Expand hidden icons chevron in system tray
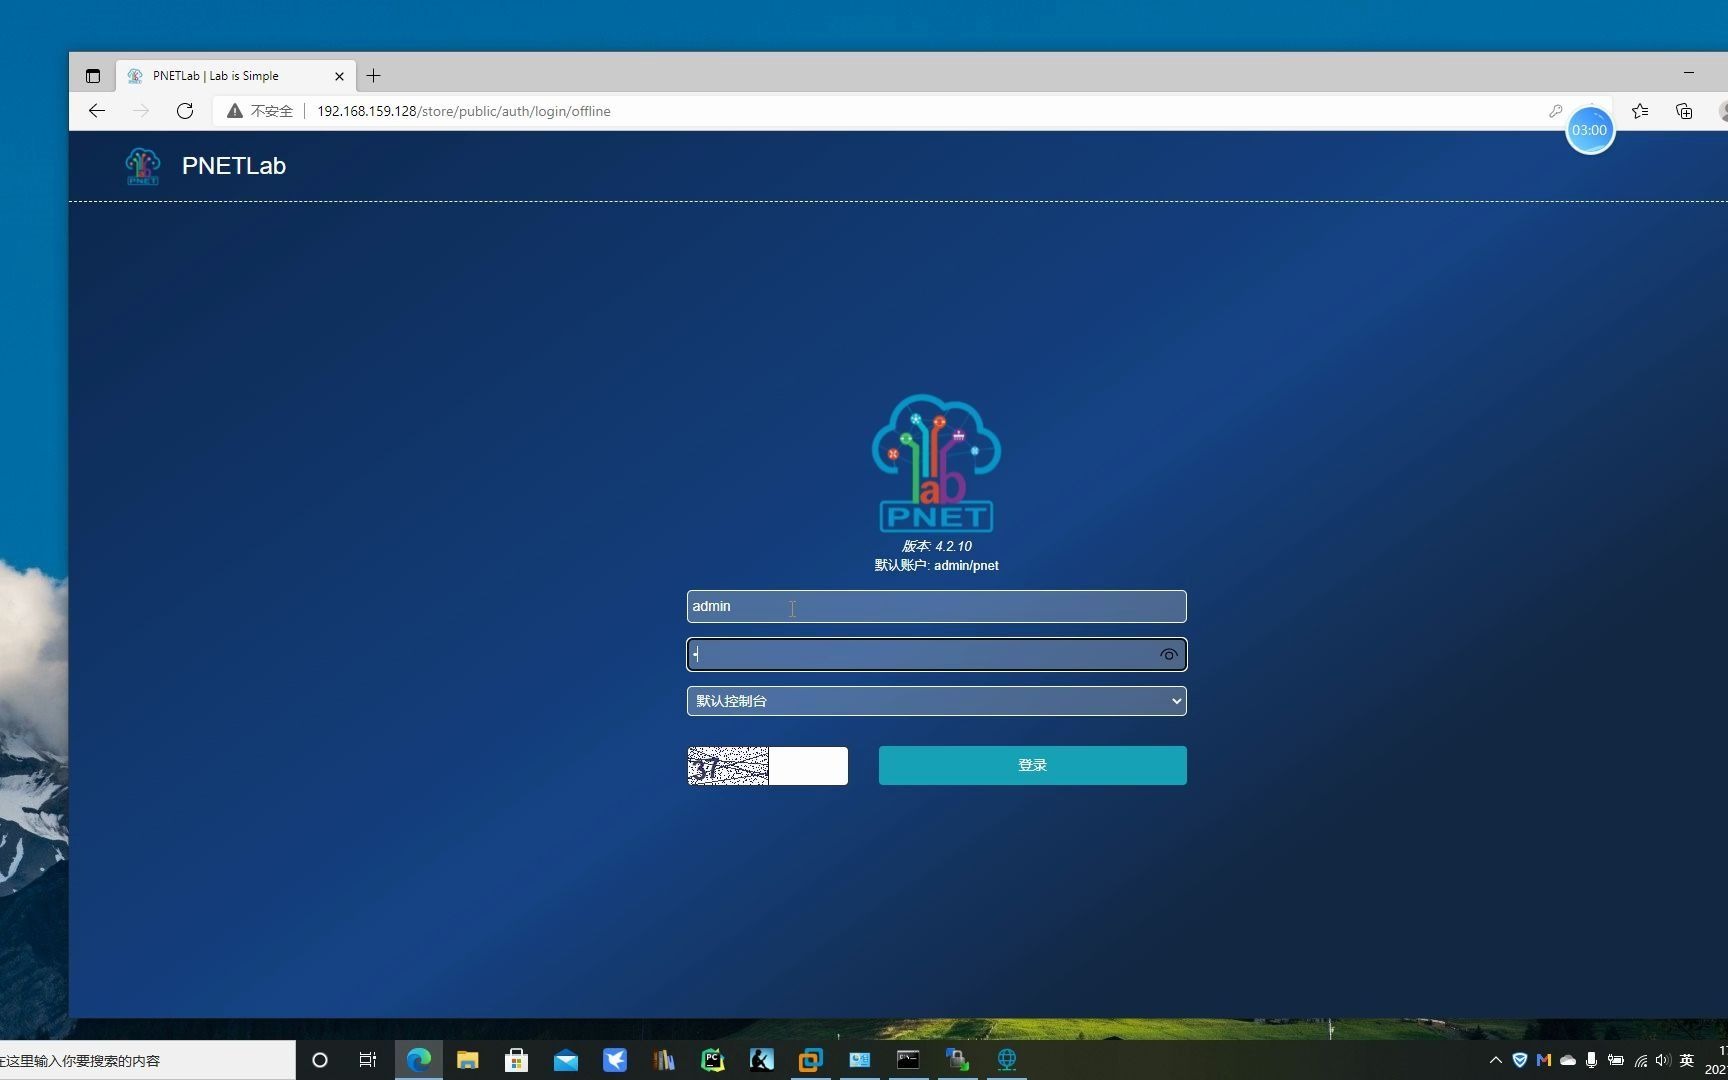The height and width of the screenshot is (1080, 1728). pos(1494,1060)
